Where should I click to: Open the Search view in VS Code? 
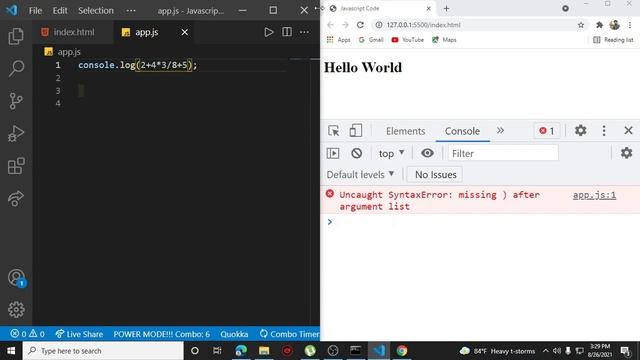pyautogui.click(x=16, y=68)
